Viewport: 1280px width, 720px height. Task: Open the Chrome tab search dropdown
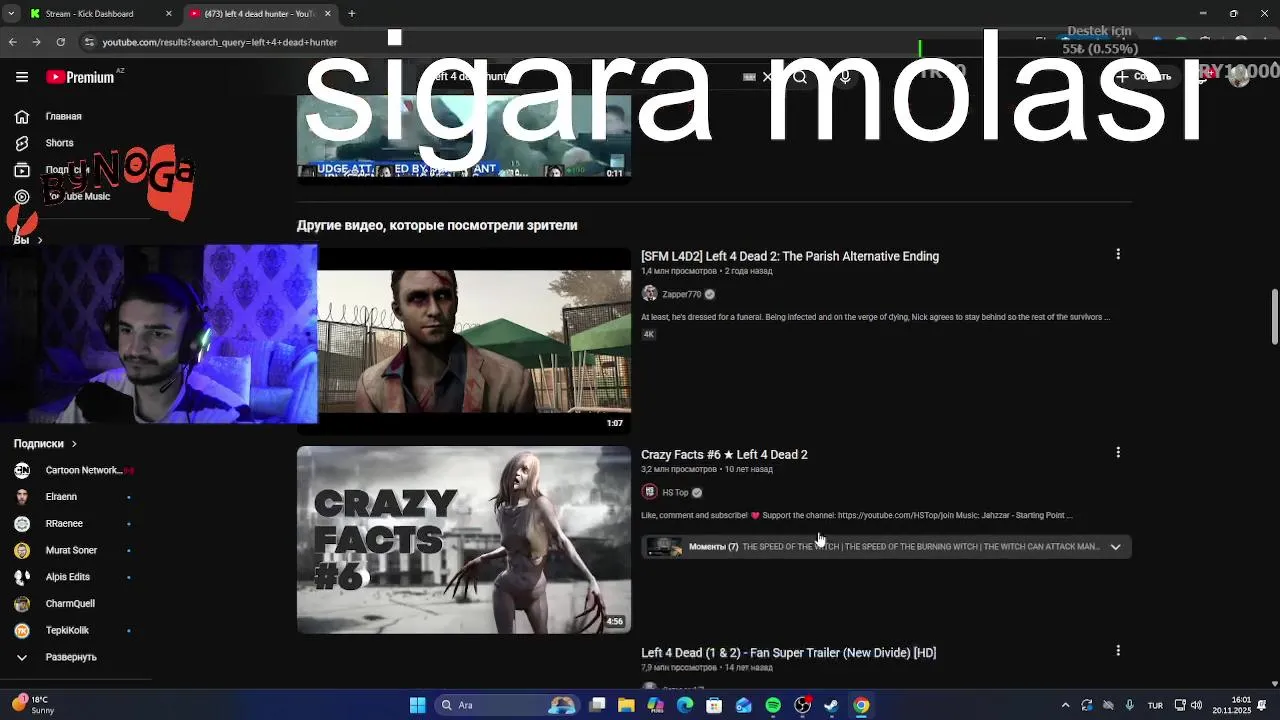[x=11, y=14]
